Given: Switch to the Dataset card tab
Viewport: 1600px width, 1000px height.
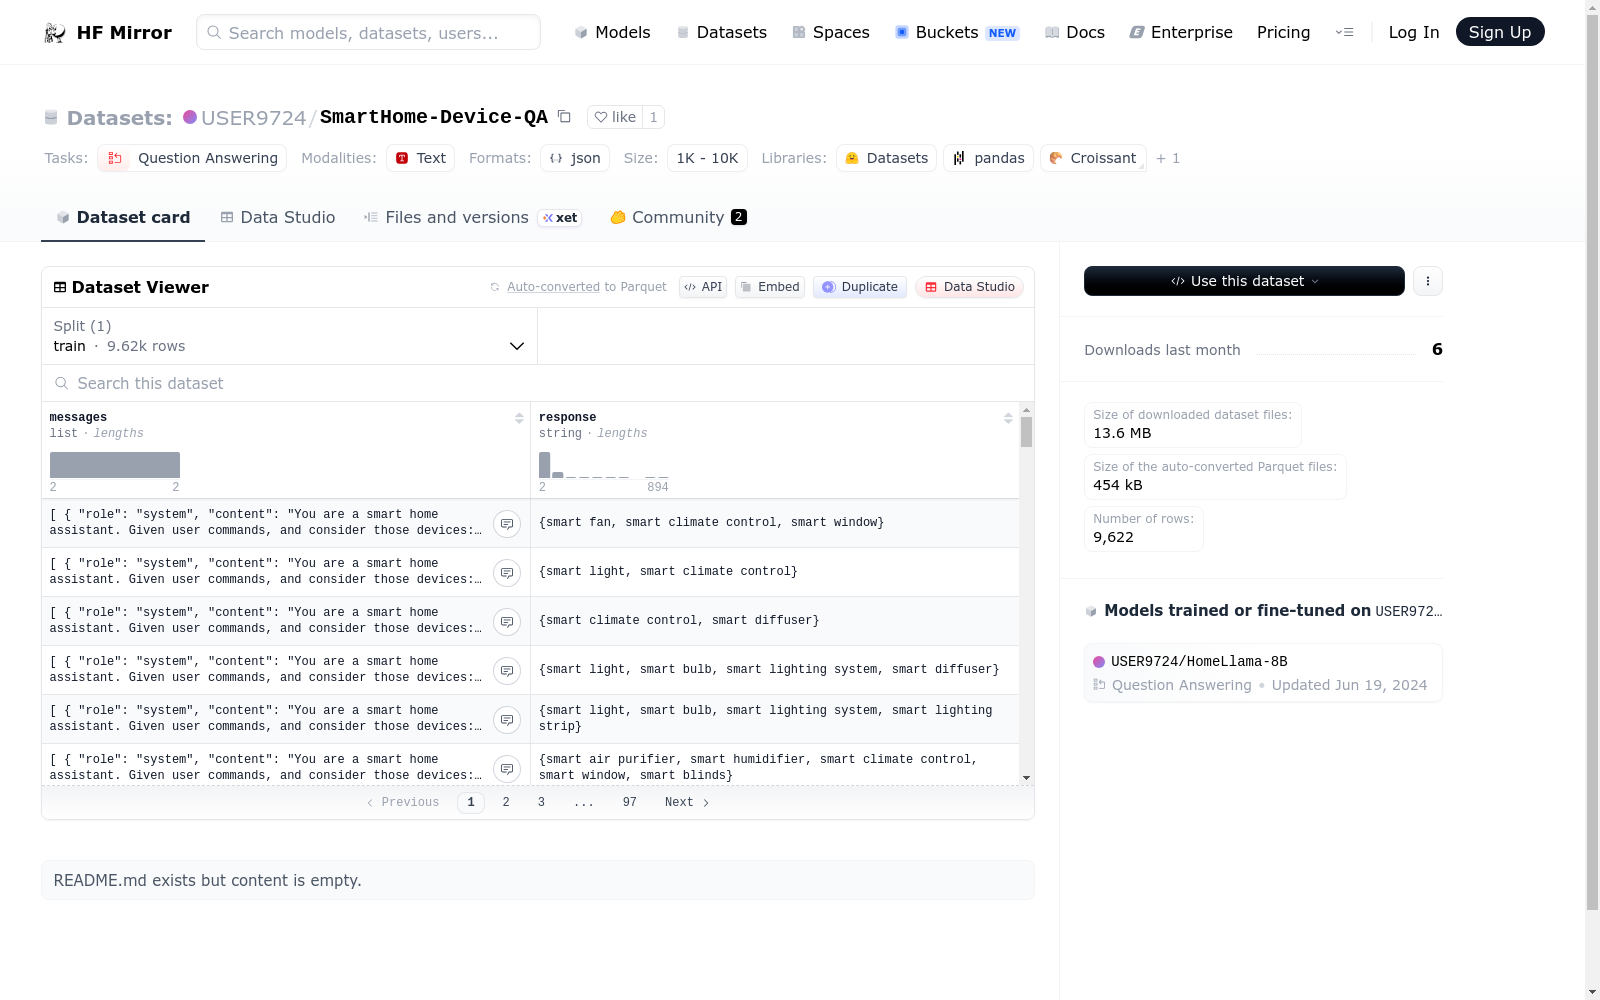Looking at the screenshot, I should point(123,217).
